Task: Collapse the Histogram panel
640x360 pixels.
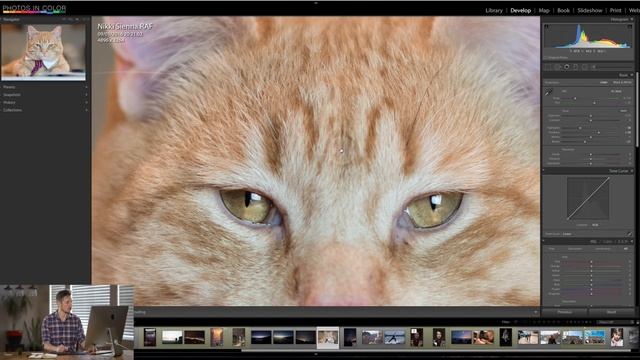Action: (632, 19)
